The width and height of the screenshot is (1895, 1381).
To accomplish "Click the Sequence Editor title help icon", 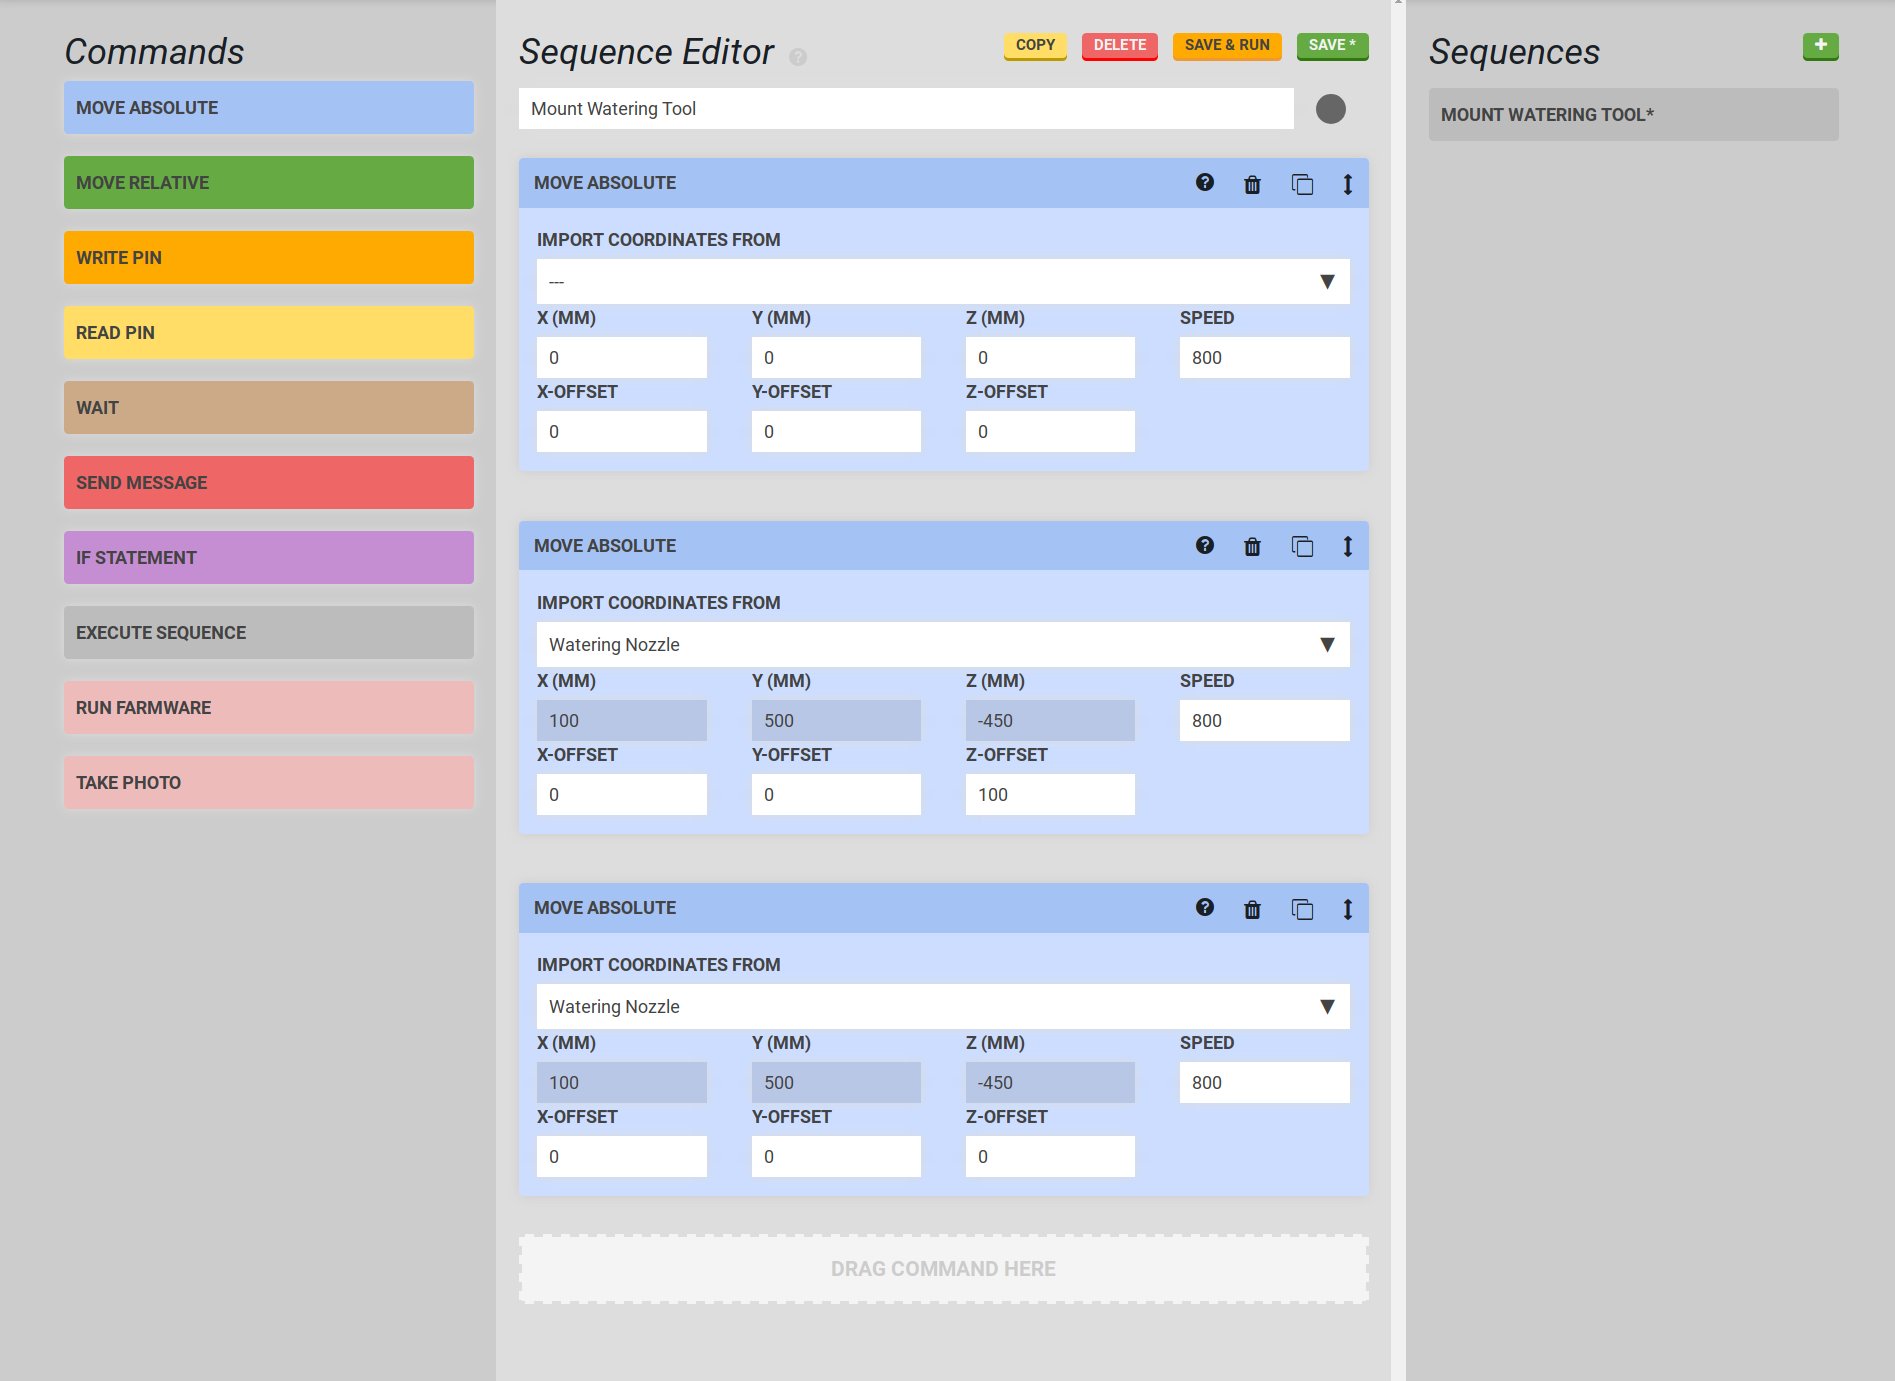I will (x=798, y=57).
